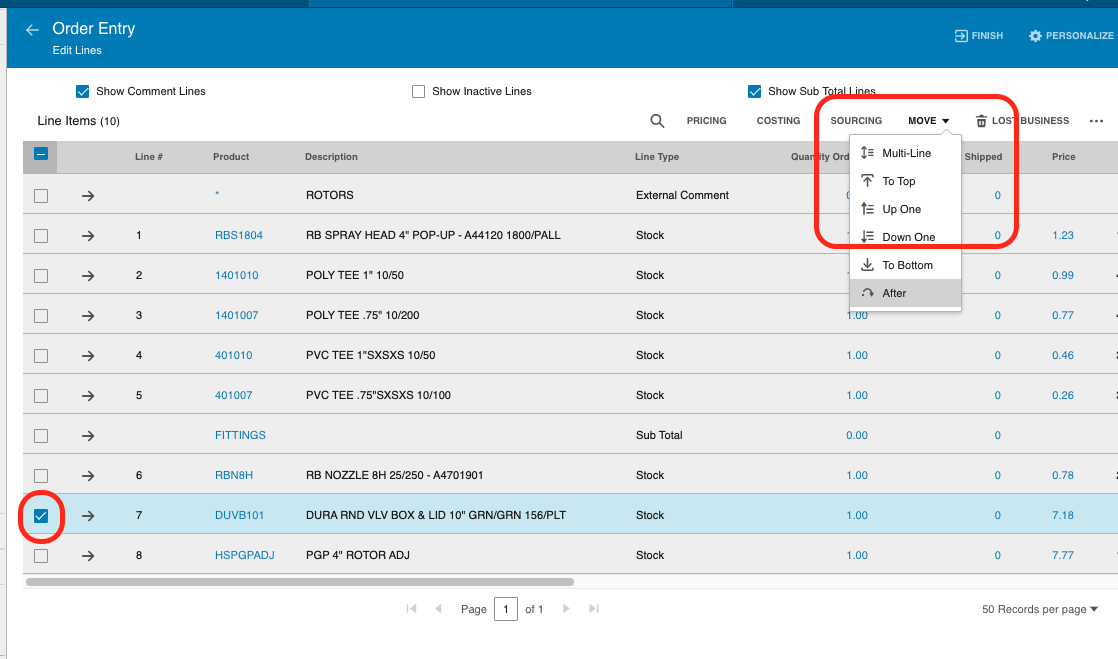Viewport: 1118px width, 659px height.
Task: Click the Costing button
Action: pyautogui.click(x=779, y=121)
